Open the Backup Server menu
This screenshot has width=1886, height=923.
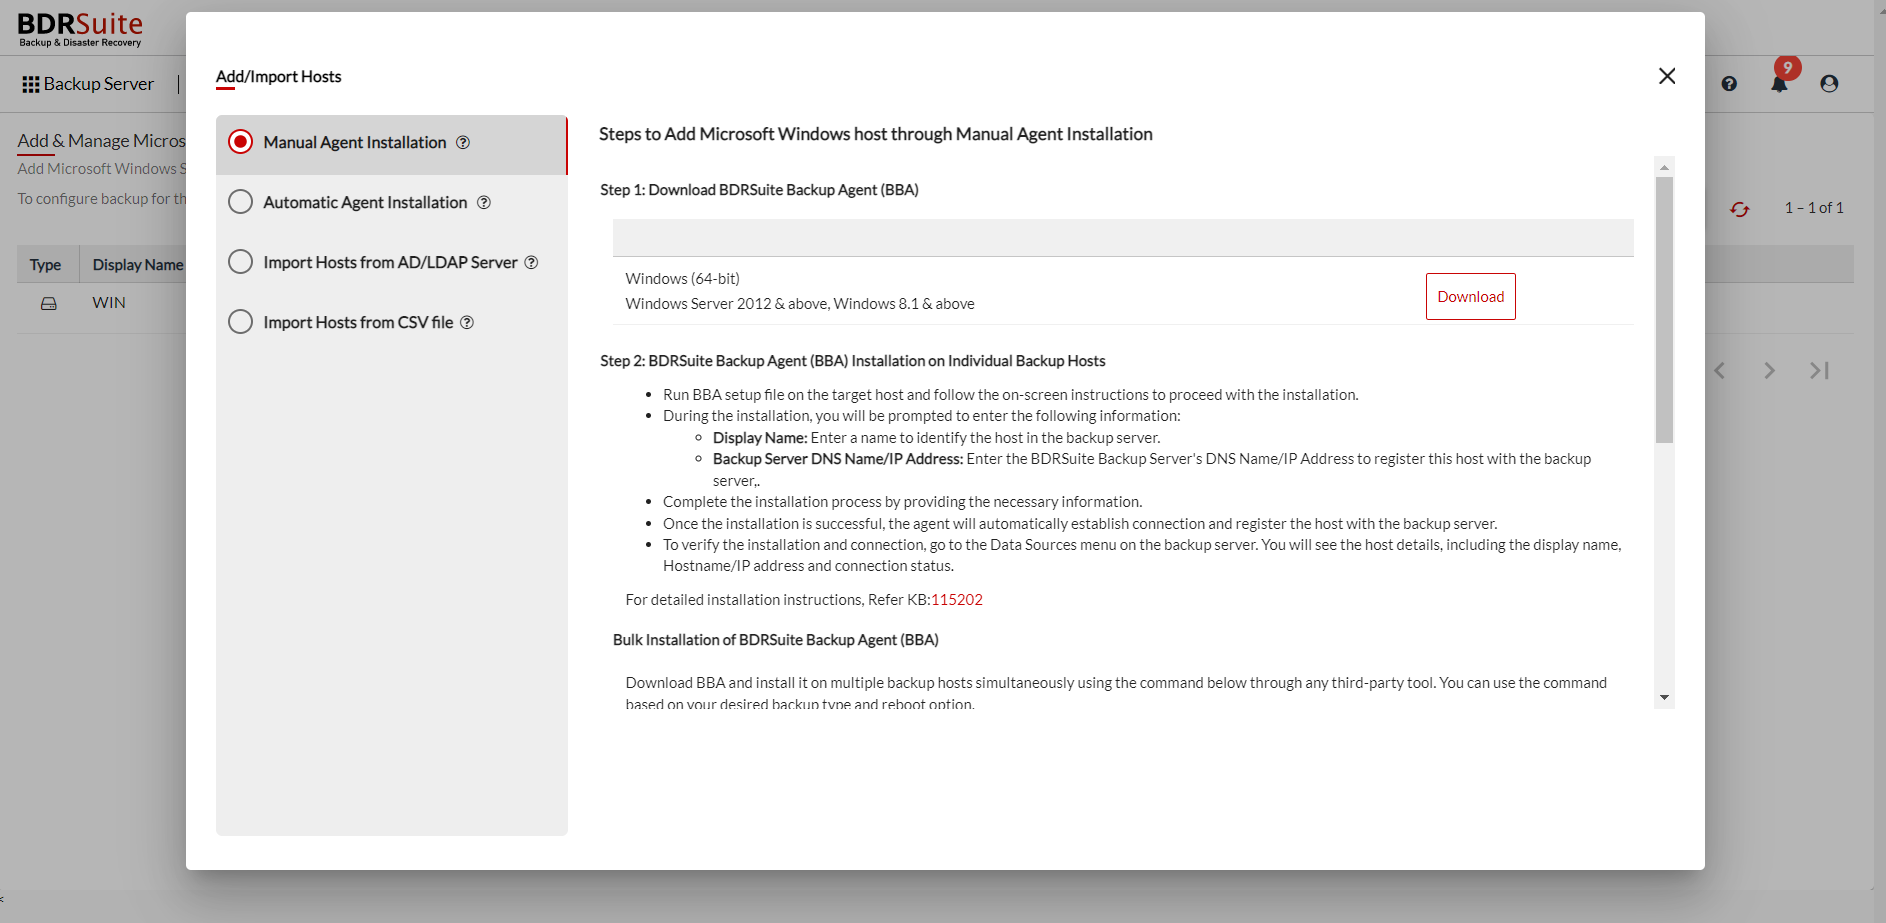[x=98, y=84]
